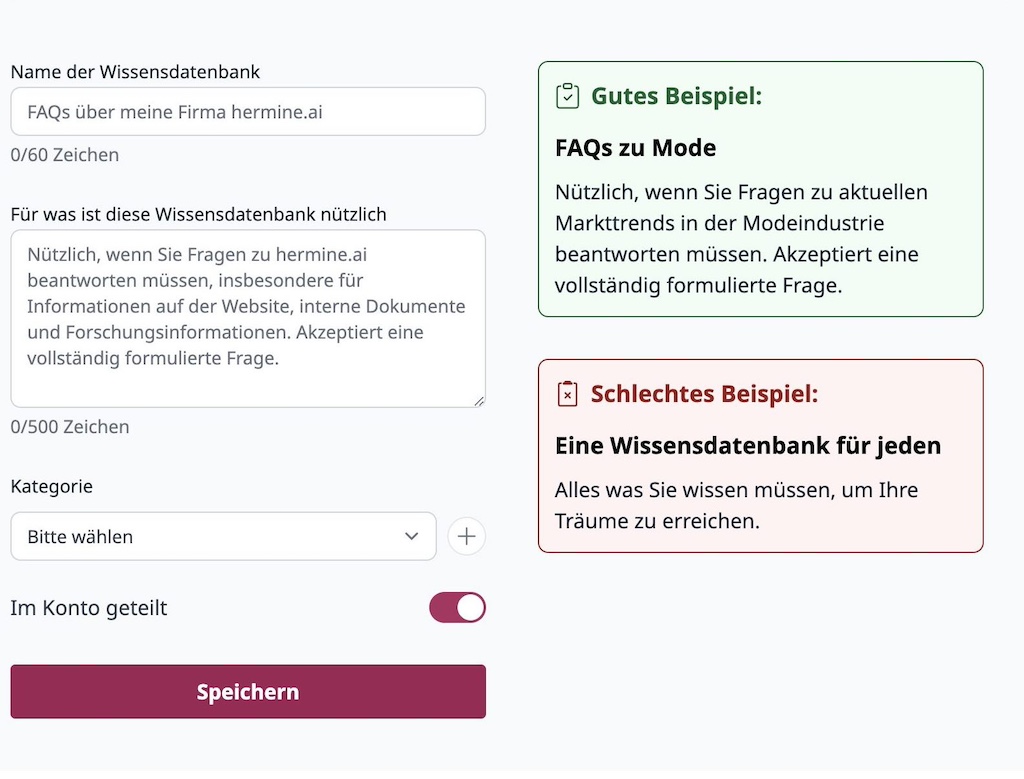Turn the shared-in-account setting on again
The width and height of the screenshot is (1024, 779).
click(457, 607)
